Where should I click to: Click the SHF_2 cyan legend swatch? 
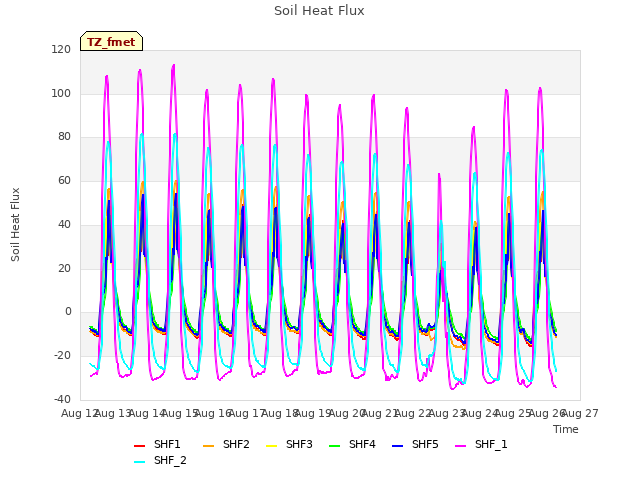click(x=140, y=462)
